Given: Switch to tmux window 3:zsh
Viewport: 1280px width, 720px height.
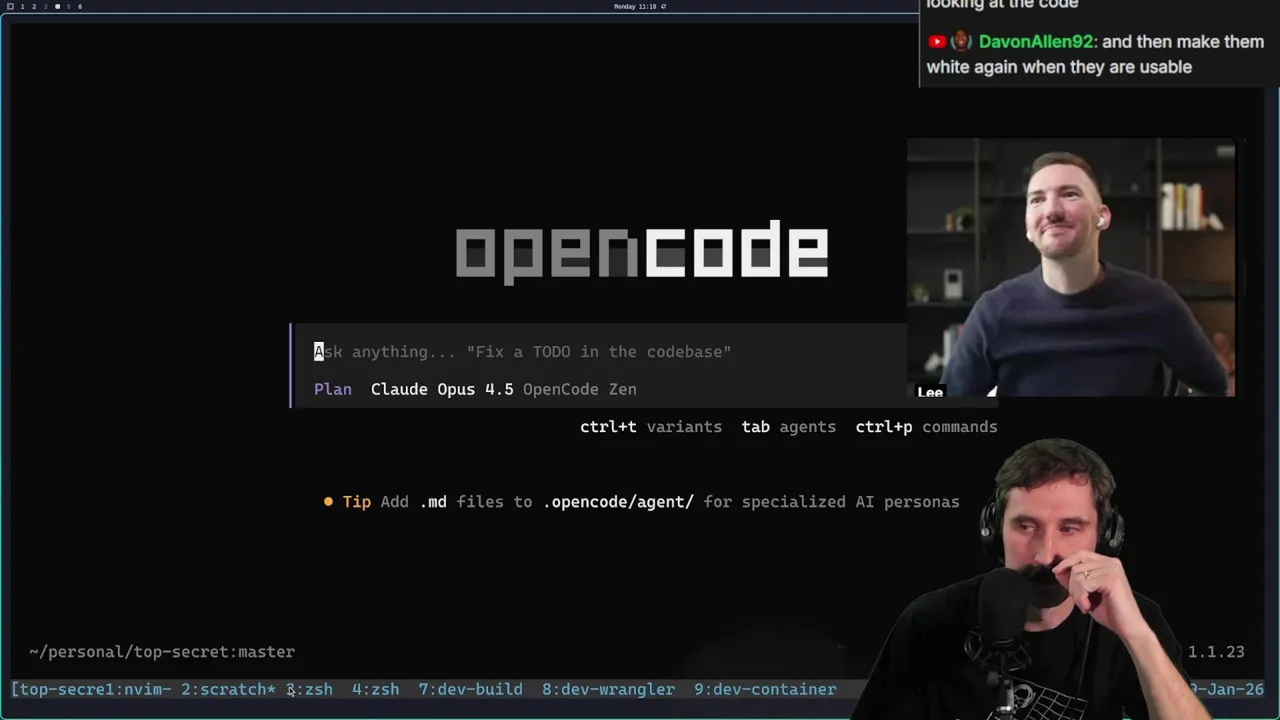Looking at the screenshot, I should 310,690.
